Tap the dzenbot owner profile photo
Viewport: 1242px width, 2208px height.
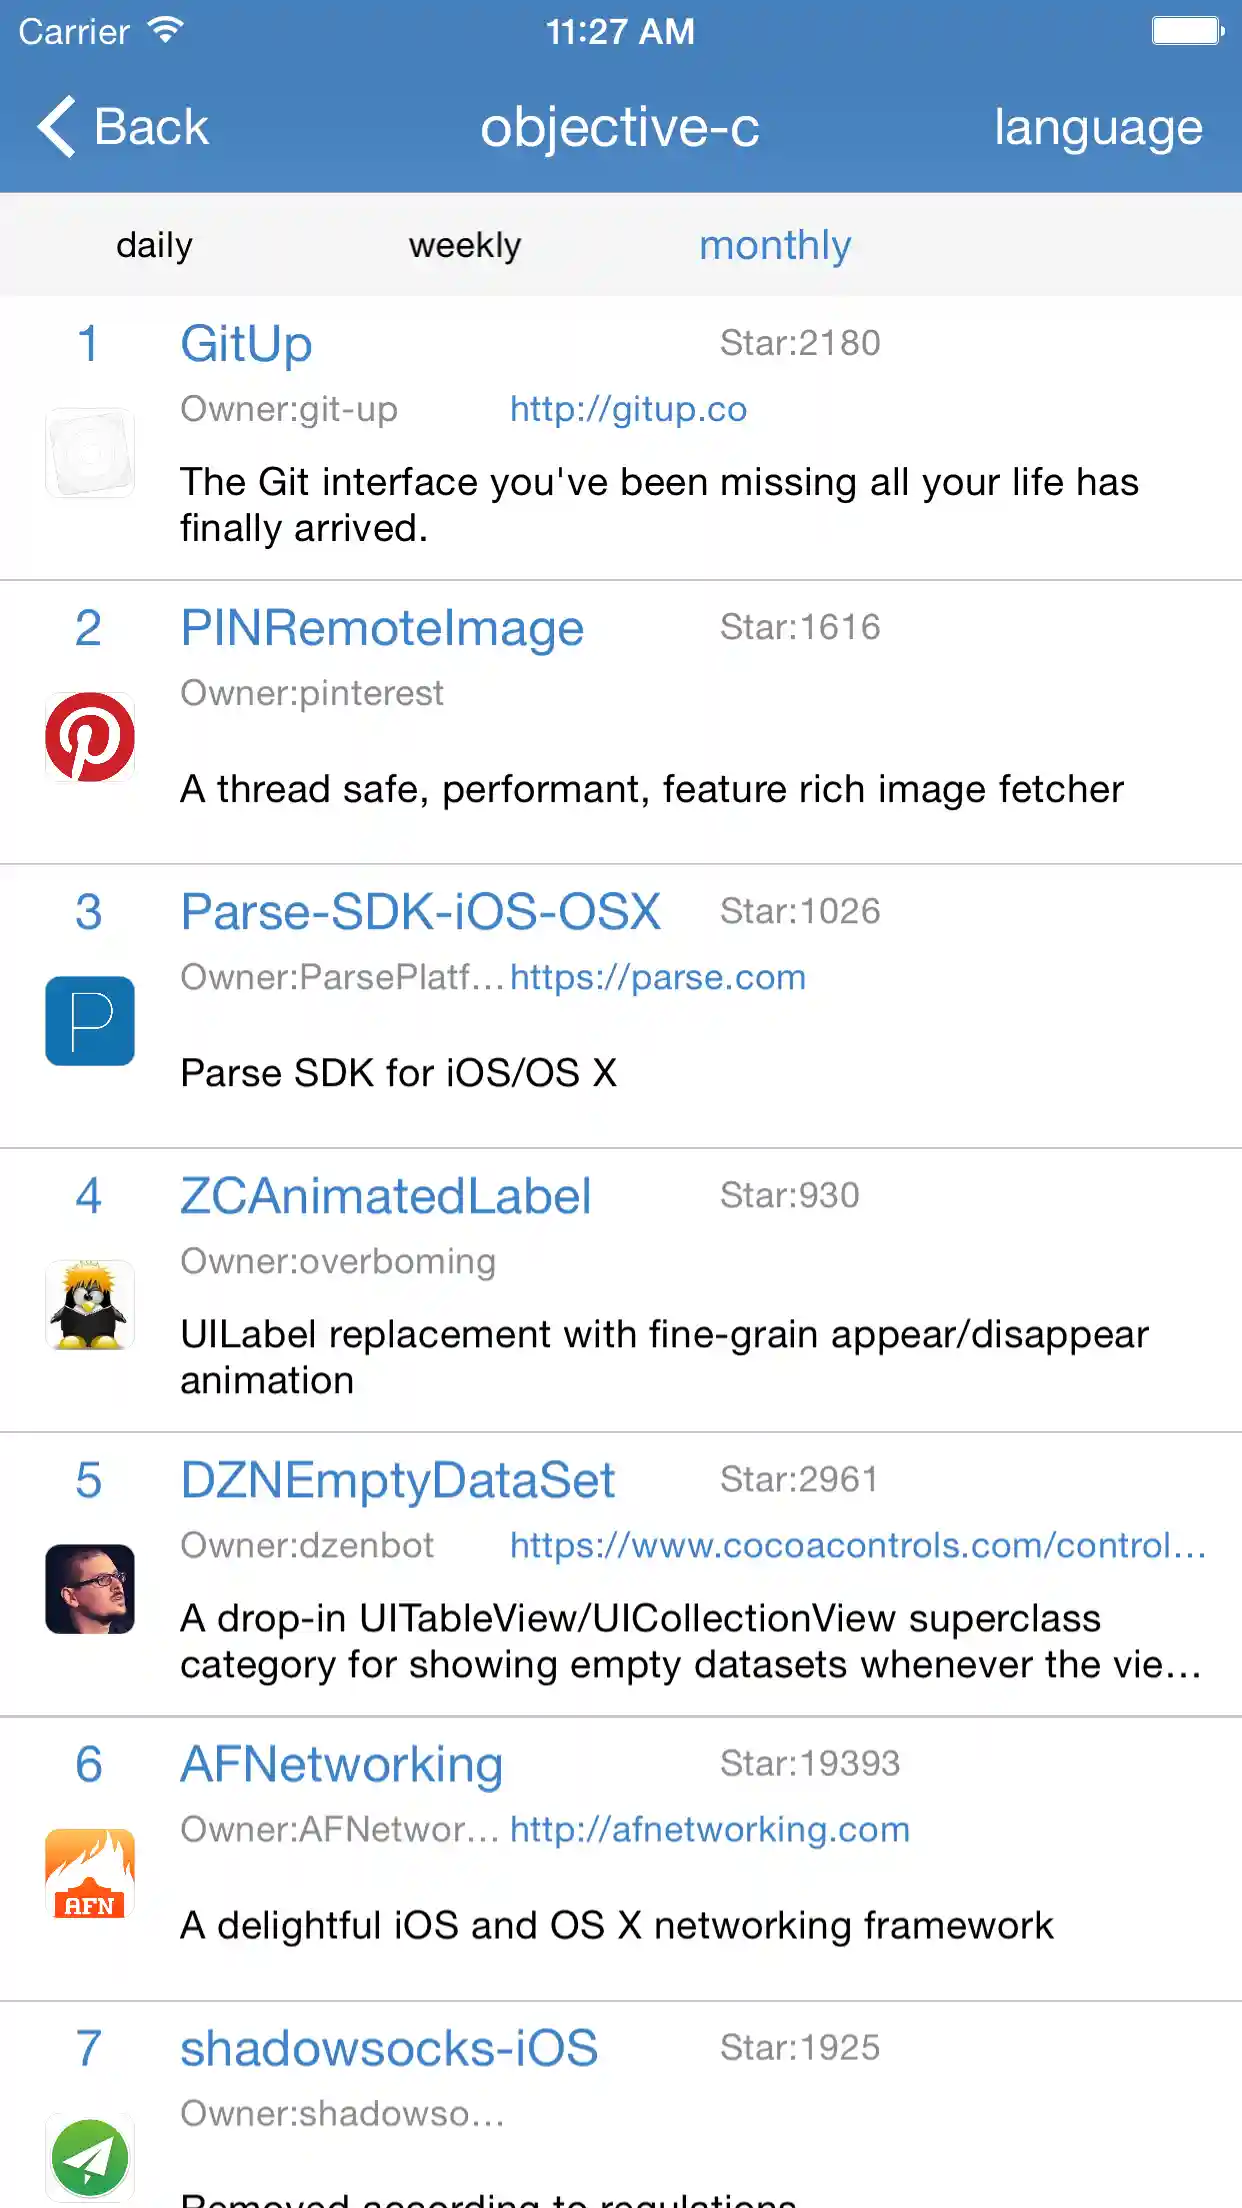[90, 1589]
